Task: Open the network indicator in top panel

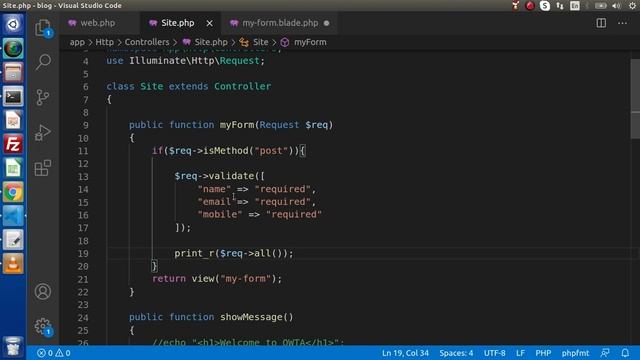Action: tap(560, 6)
